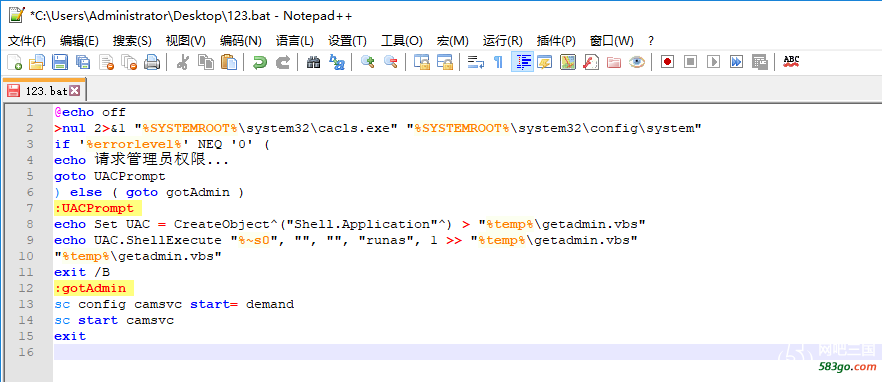Open the 视图(V) menu

186,41
